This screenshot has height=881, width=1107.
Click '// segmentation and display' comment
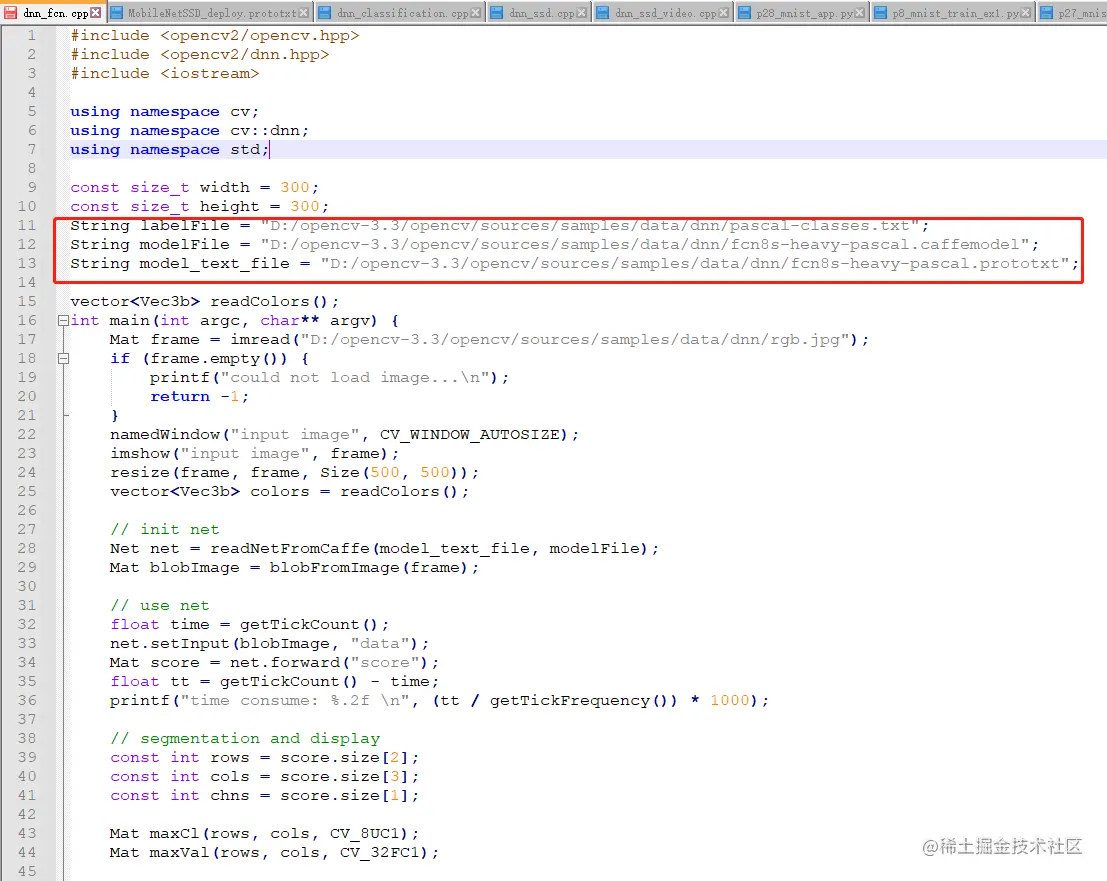[x=245, y=738]
